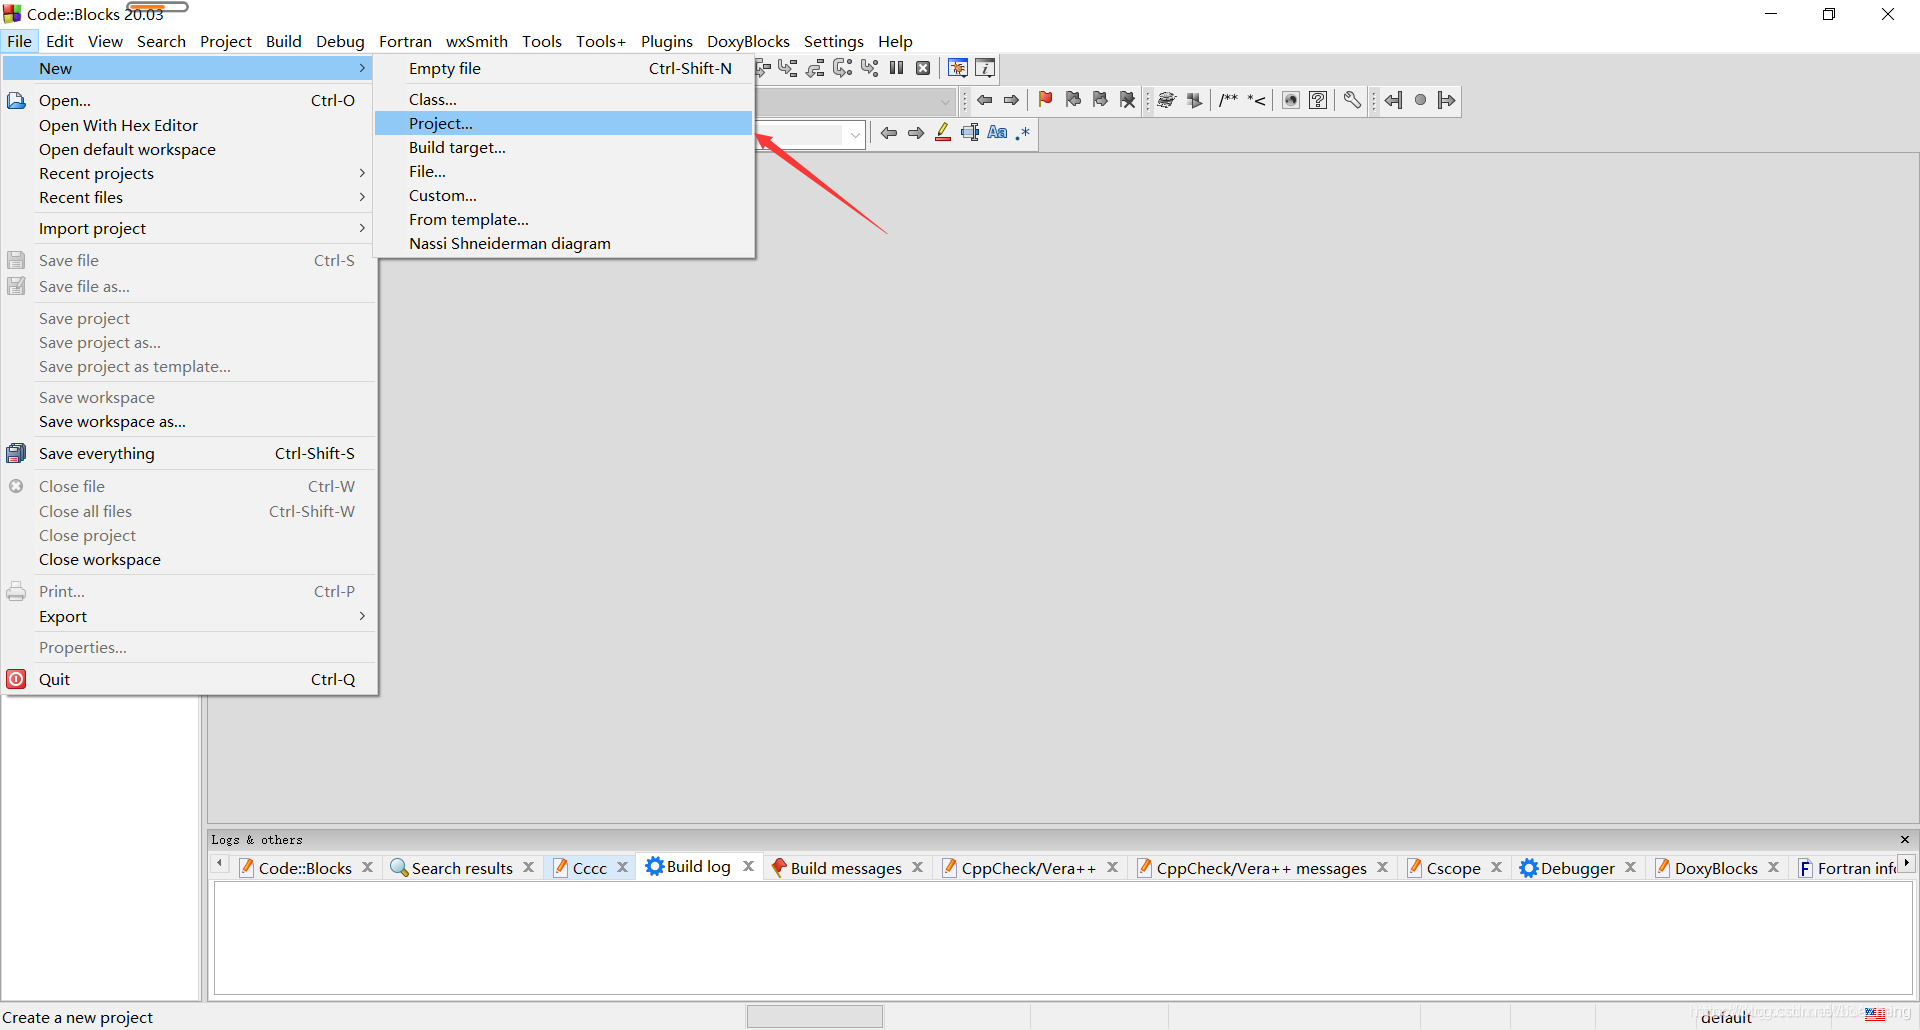This screenshot has width=1920, height=1030.
Task: Choose Nassi Shneiderman diagram entry
Action: [564, 243]
